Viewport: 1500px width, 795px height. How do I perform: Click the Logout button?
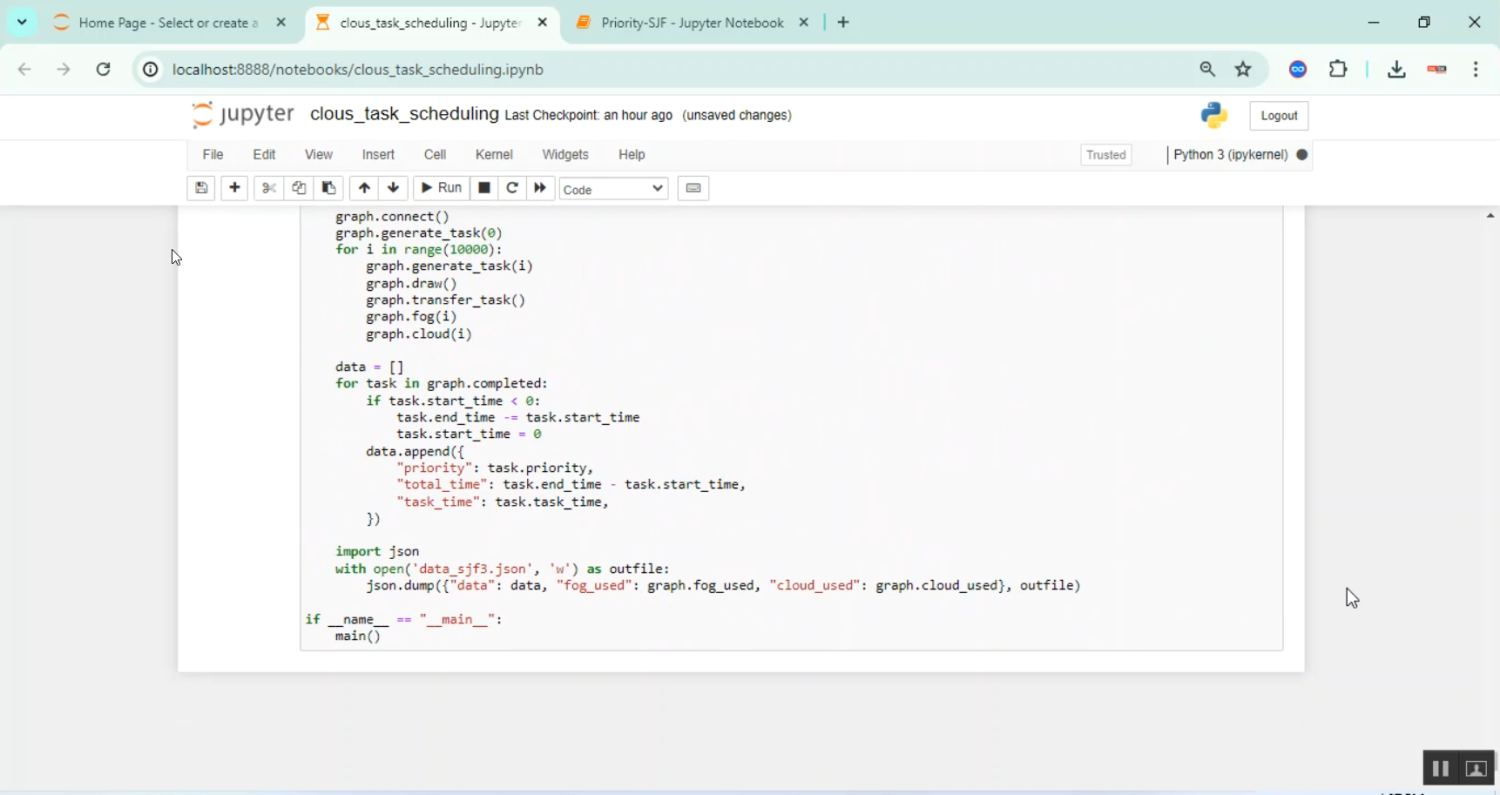point(1278,116)
